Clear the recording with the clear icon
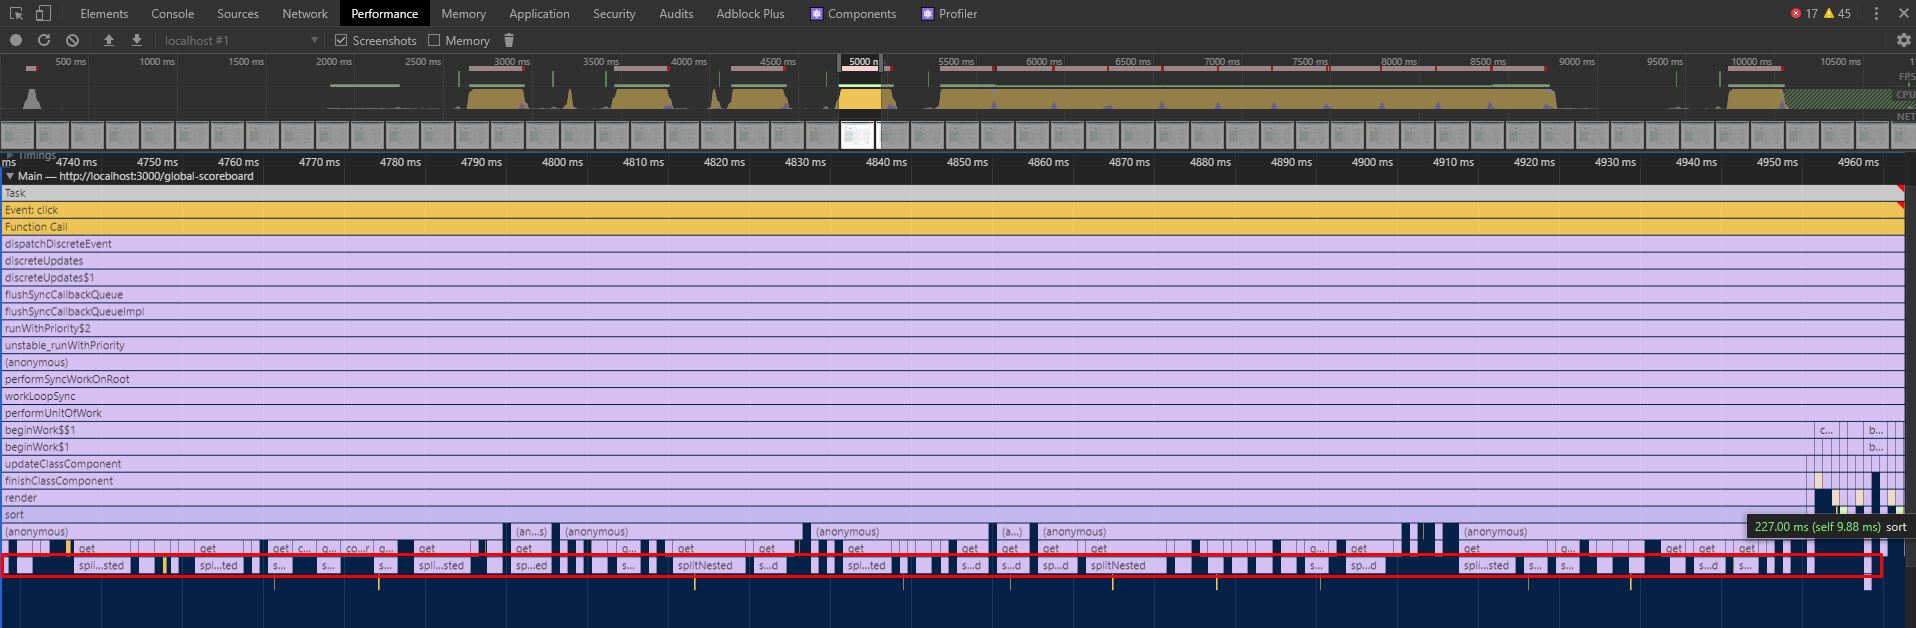 72,40
